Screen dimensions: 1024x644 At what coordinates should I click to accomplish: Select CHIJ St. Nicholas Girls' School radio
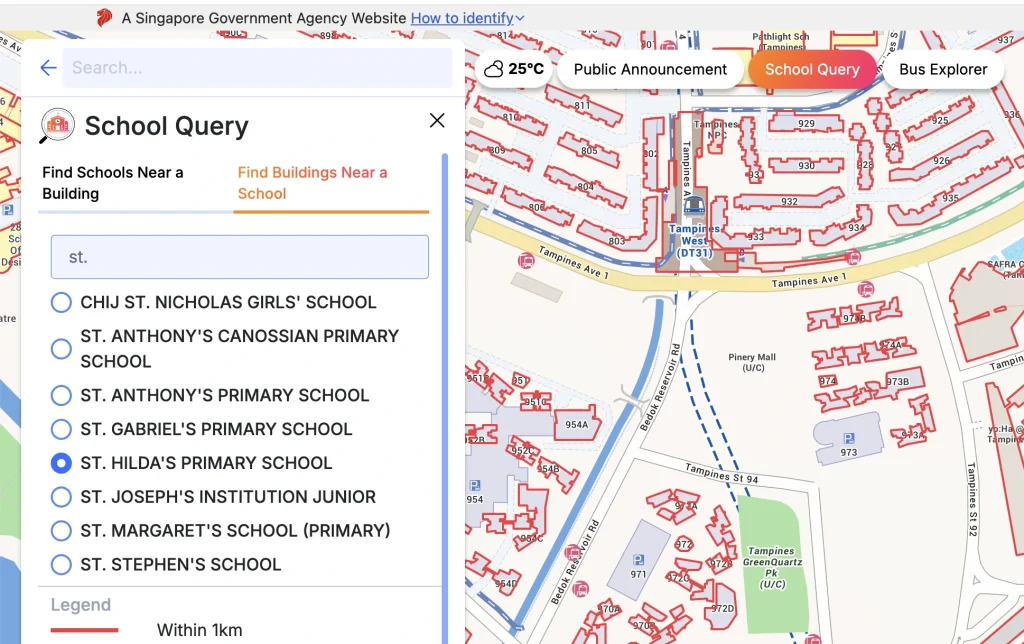tap(61, 302)
